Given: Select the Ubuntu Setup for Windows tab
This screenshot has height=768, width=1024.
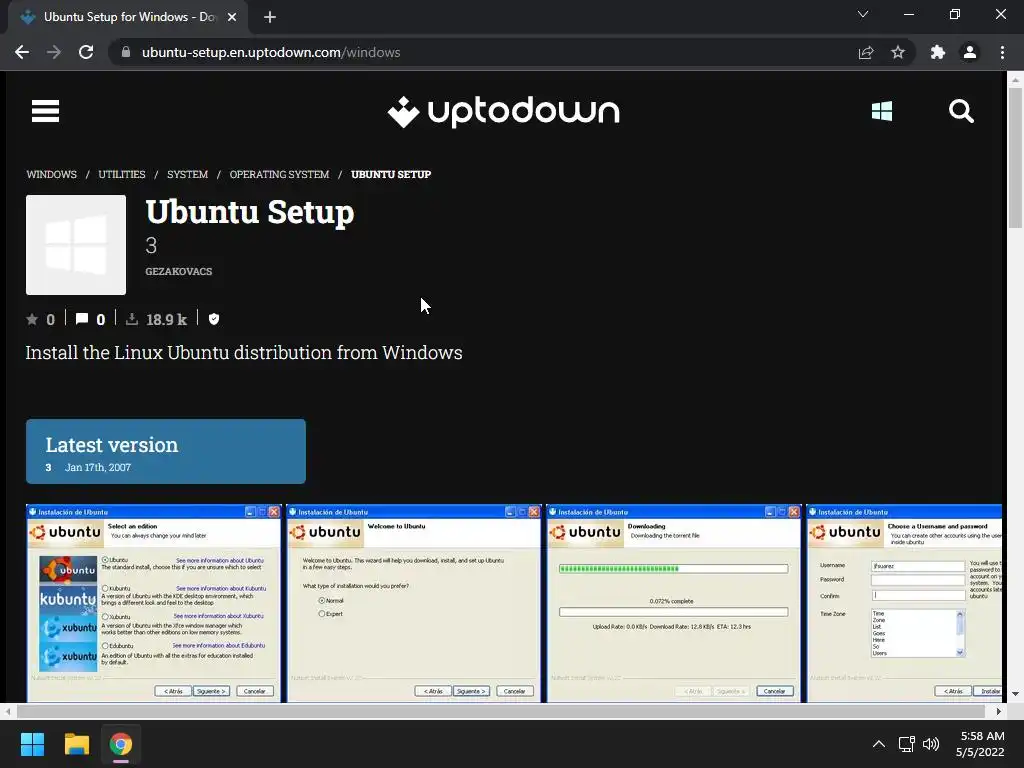Looking at the screenshot, I should pos(128,17).
